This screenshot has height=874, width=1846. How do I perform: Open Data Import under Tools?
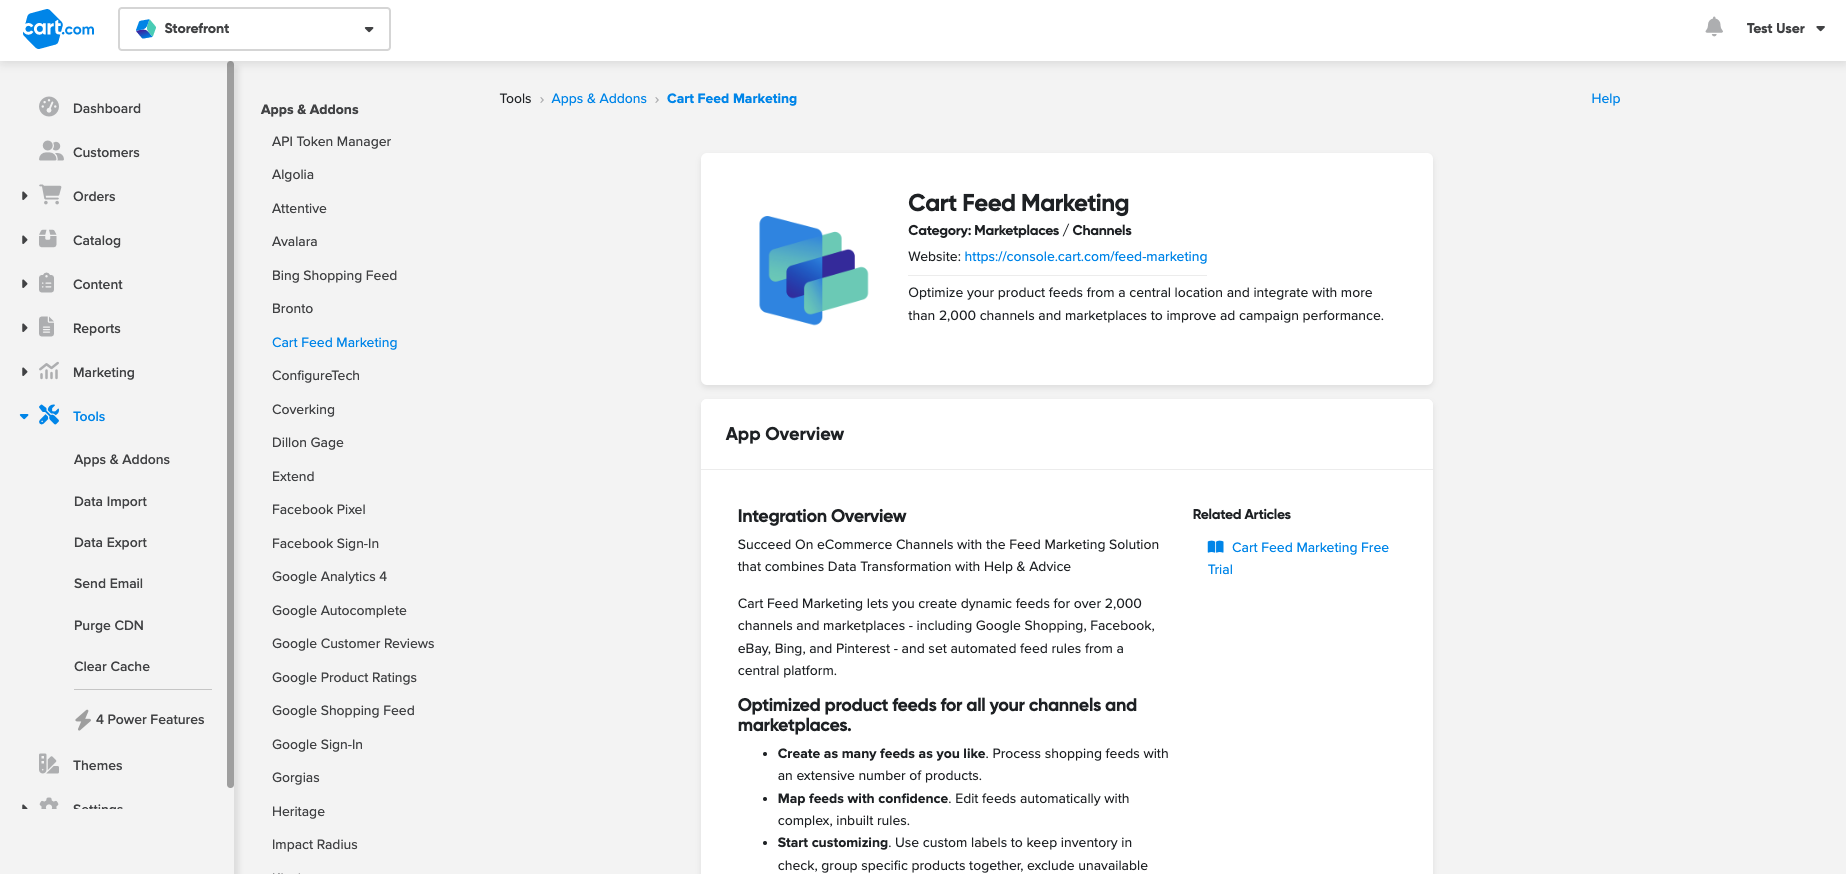(x=110, y=501)
